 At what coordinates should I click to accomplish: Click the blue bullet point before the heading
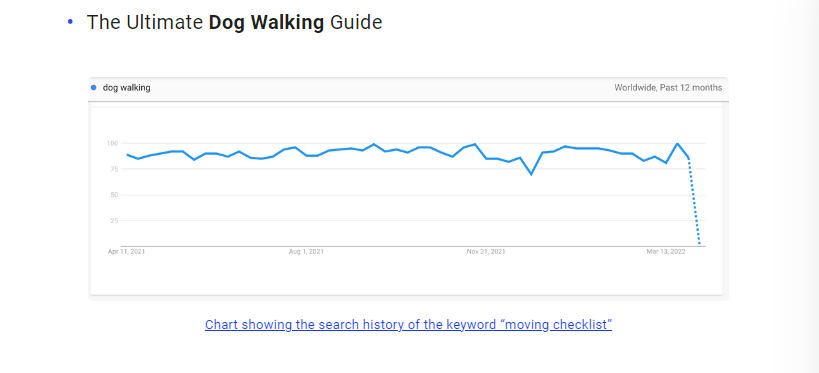click(71, 22)
